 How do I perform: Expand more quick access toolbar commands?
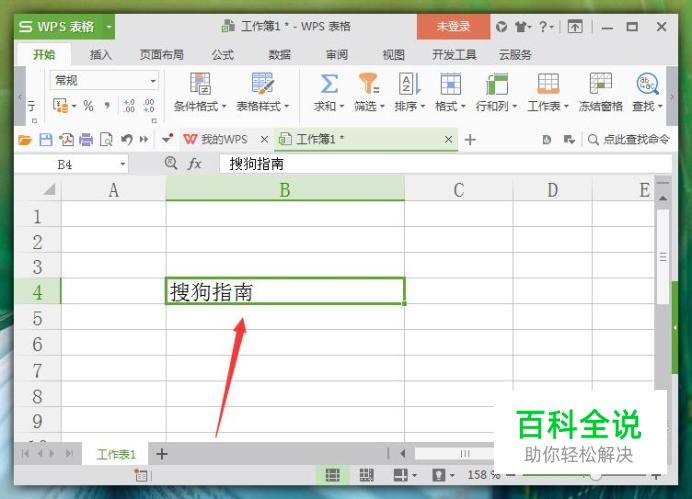click(x=144, y=140)
